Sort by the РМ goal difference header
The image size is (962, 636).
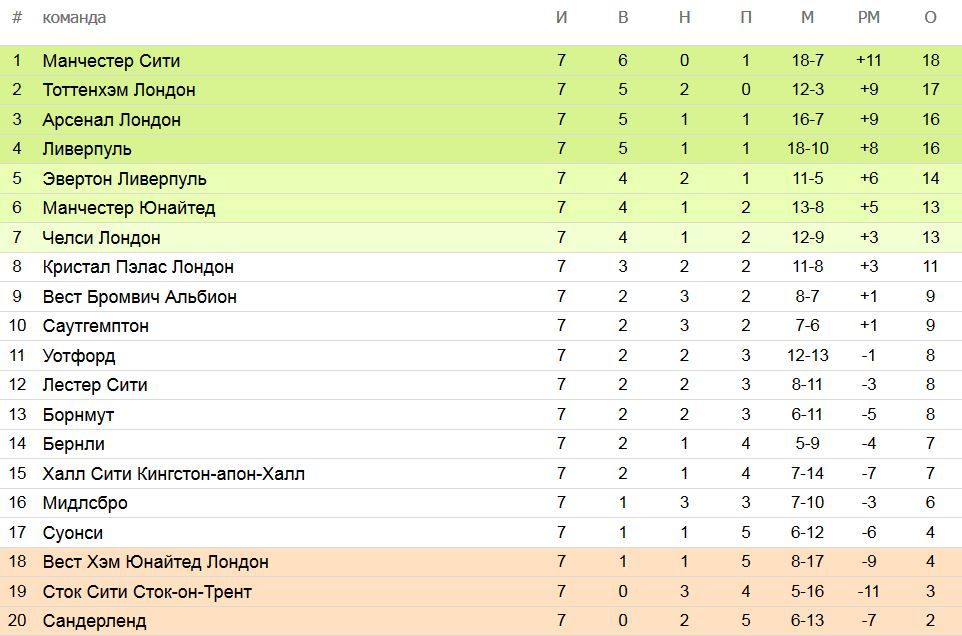[868, 18]
